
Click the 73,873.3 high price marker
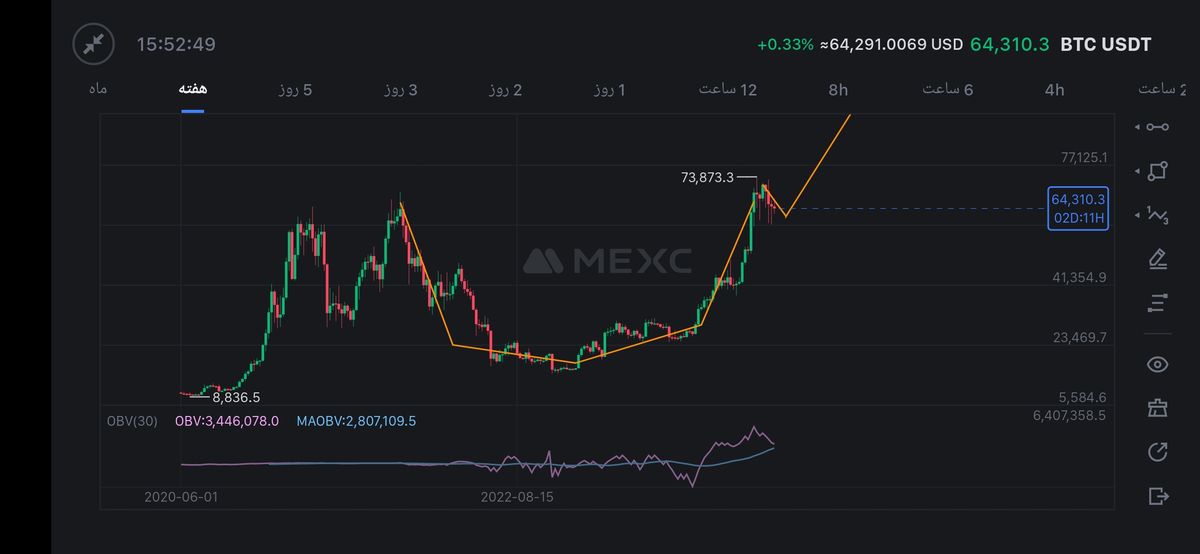pyautogui.click(x=707, y=177)
